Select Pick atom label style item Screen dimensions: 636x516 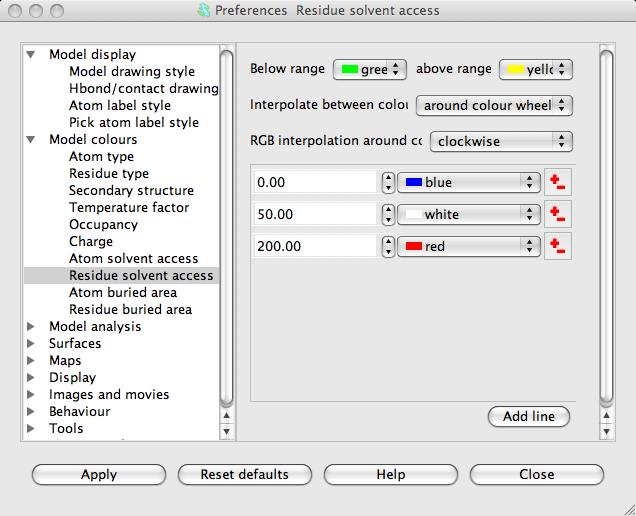point(134,123)
